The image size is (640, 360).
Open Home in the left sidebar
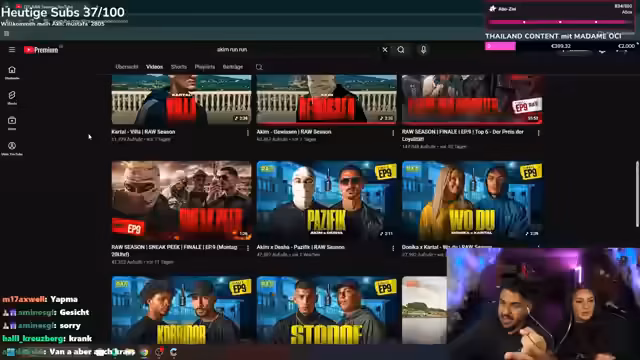click(x=12, y=72)
